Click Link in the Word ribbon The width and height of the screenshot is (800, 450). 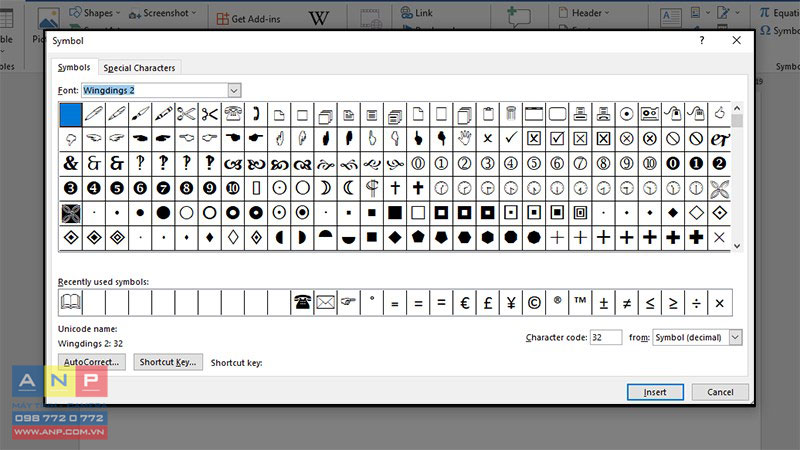tap(417, 13)
